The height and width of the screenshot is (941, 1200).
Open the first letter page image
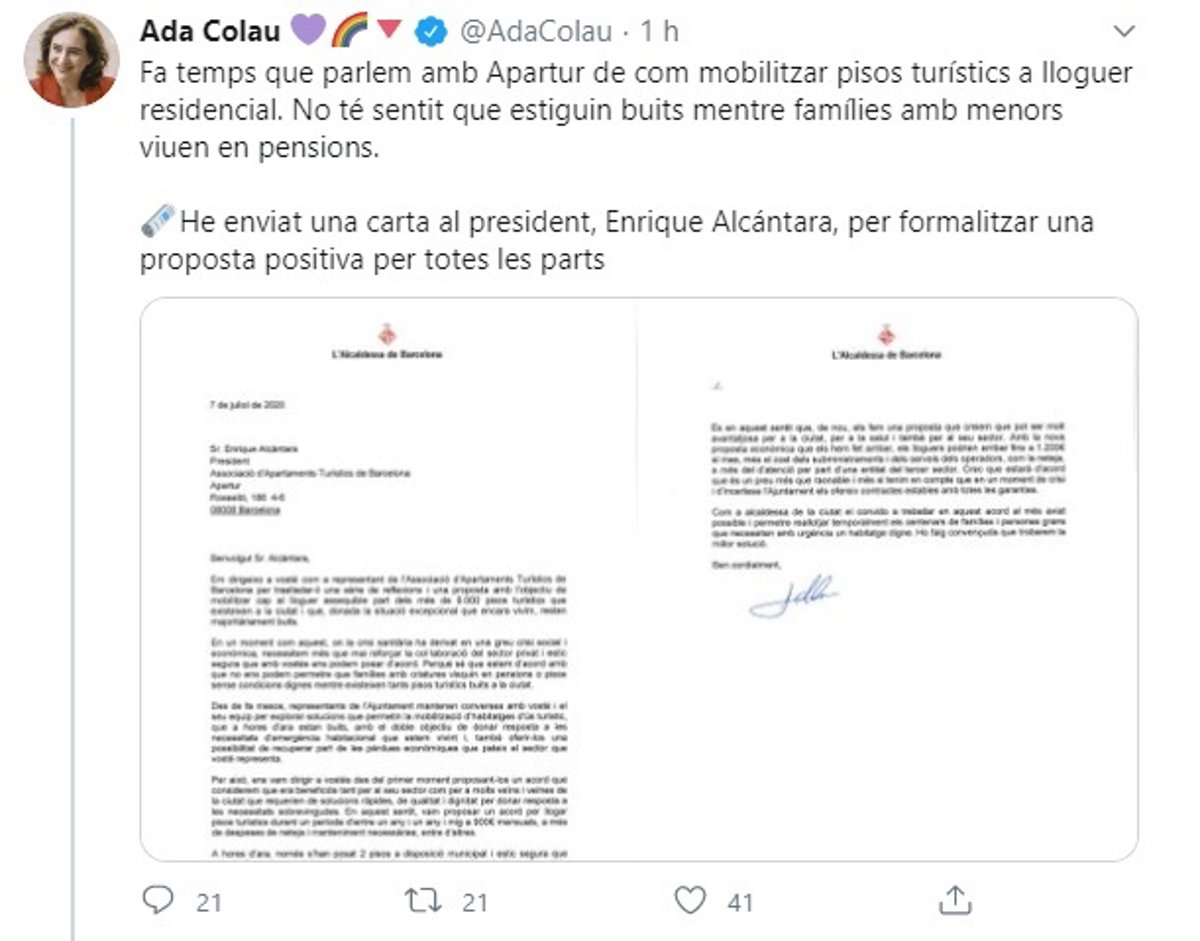388,579
